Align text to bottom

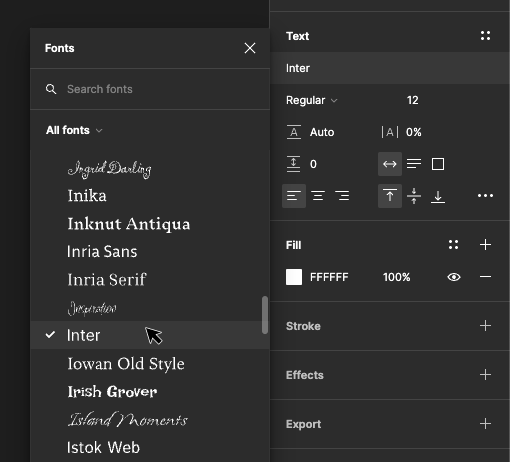coord(438,196)
